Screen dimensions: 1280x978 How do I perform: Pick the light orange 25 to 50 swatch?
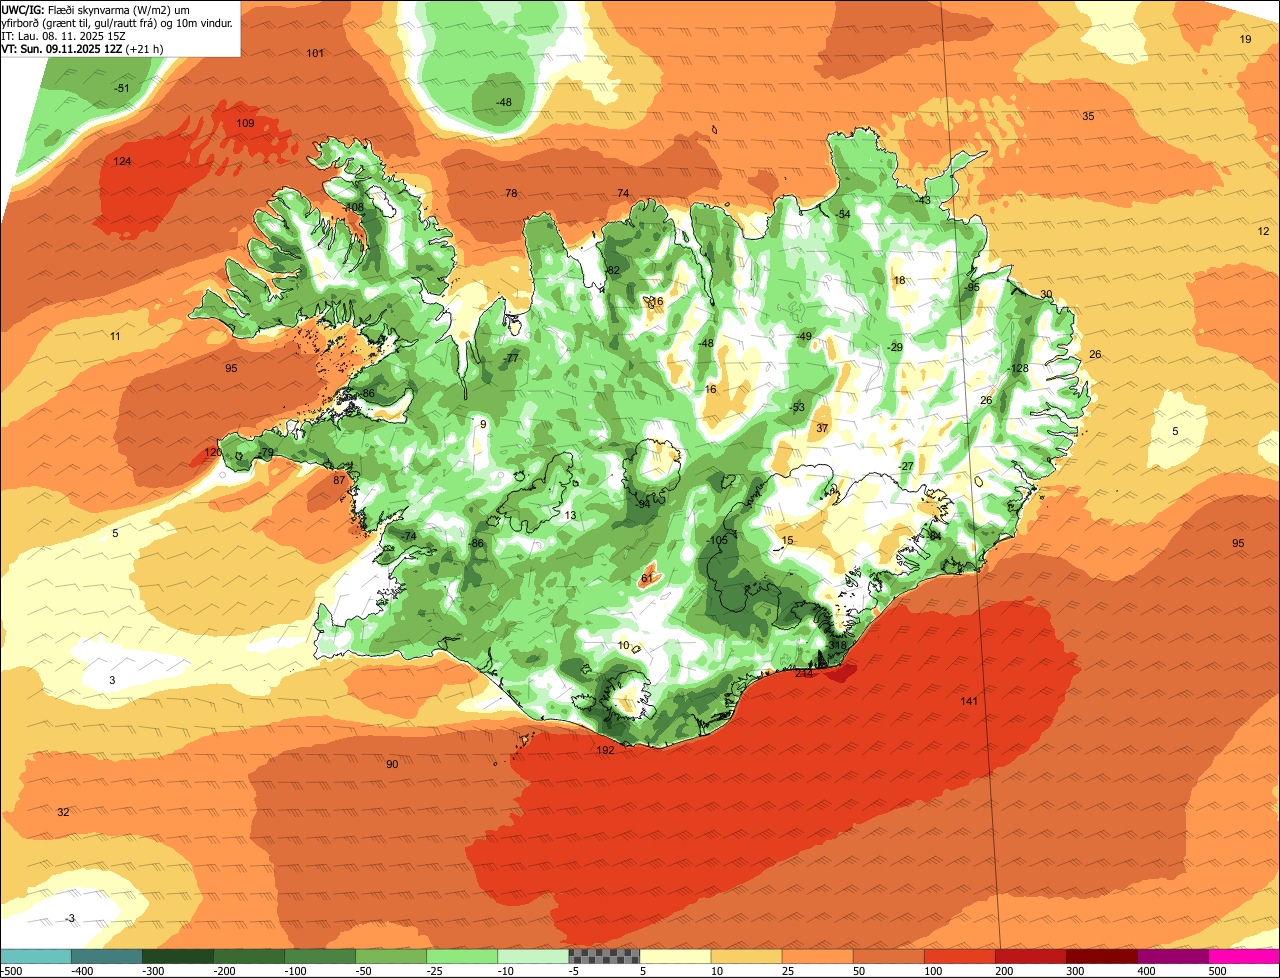[817, 955]
